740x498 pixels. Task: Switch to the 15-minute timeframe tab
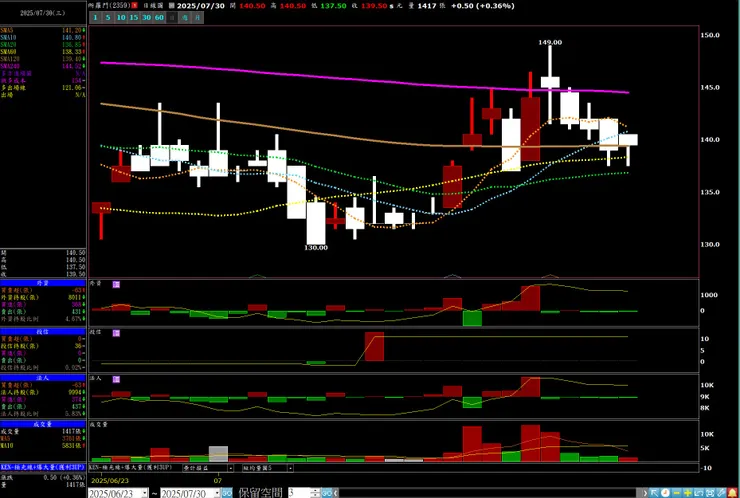(x=134, y=17)
